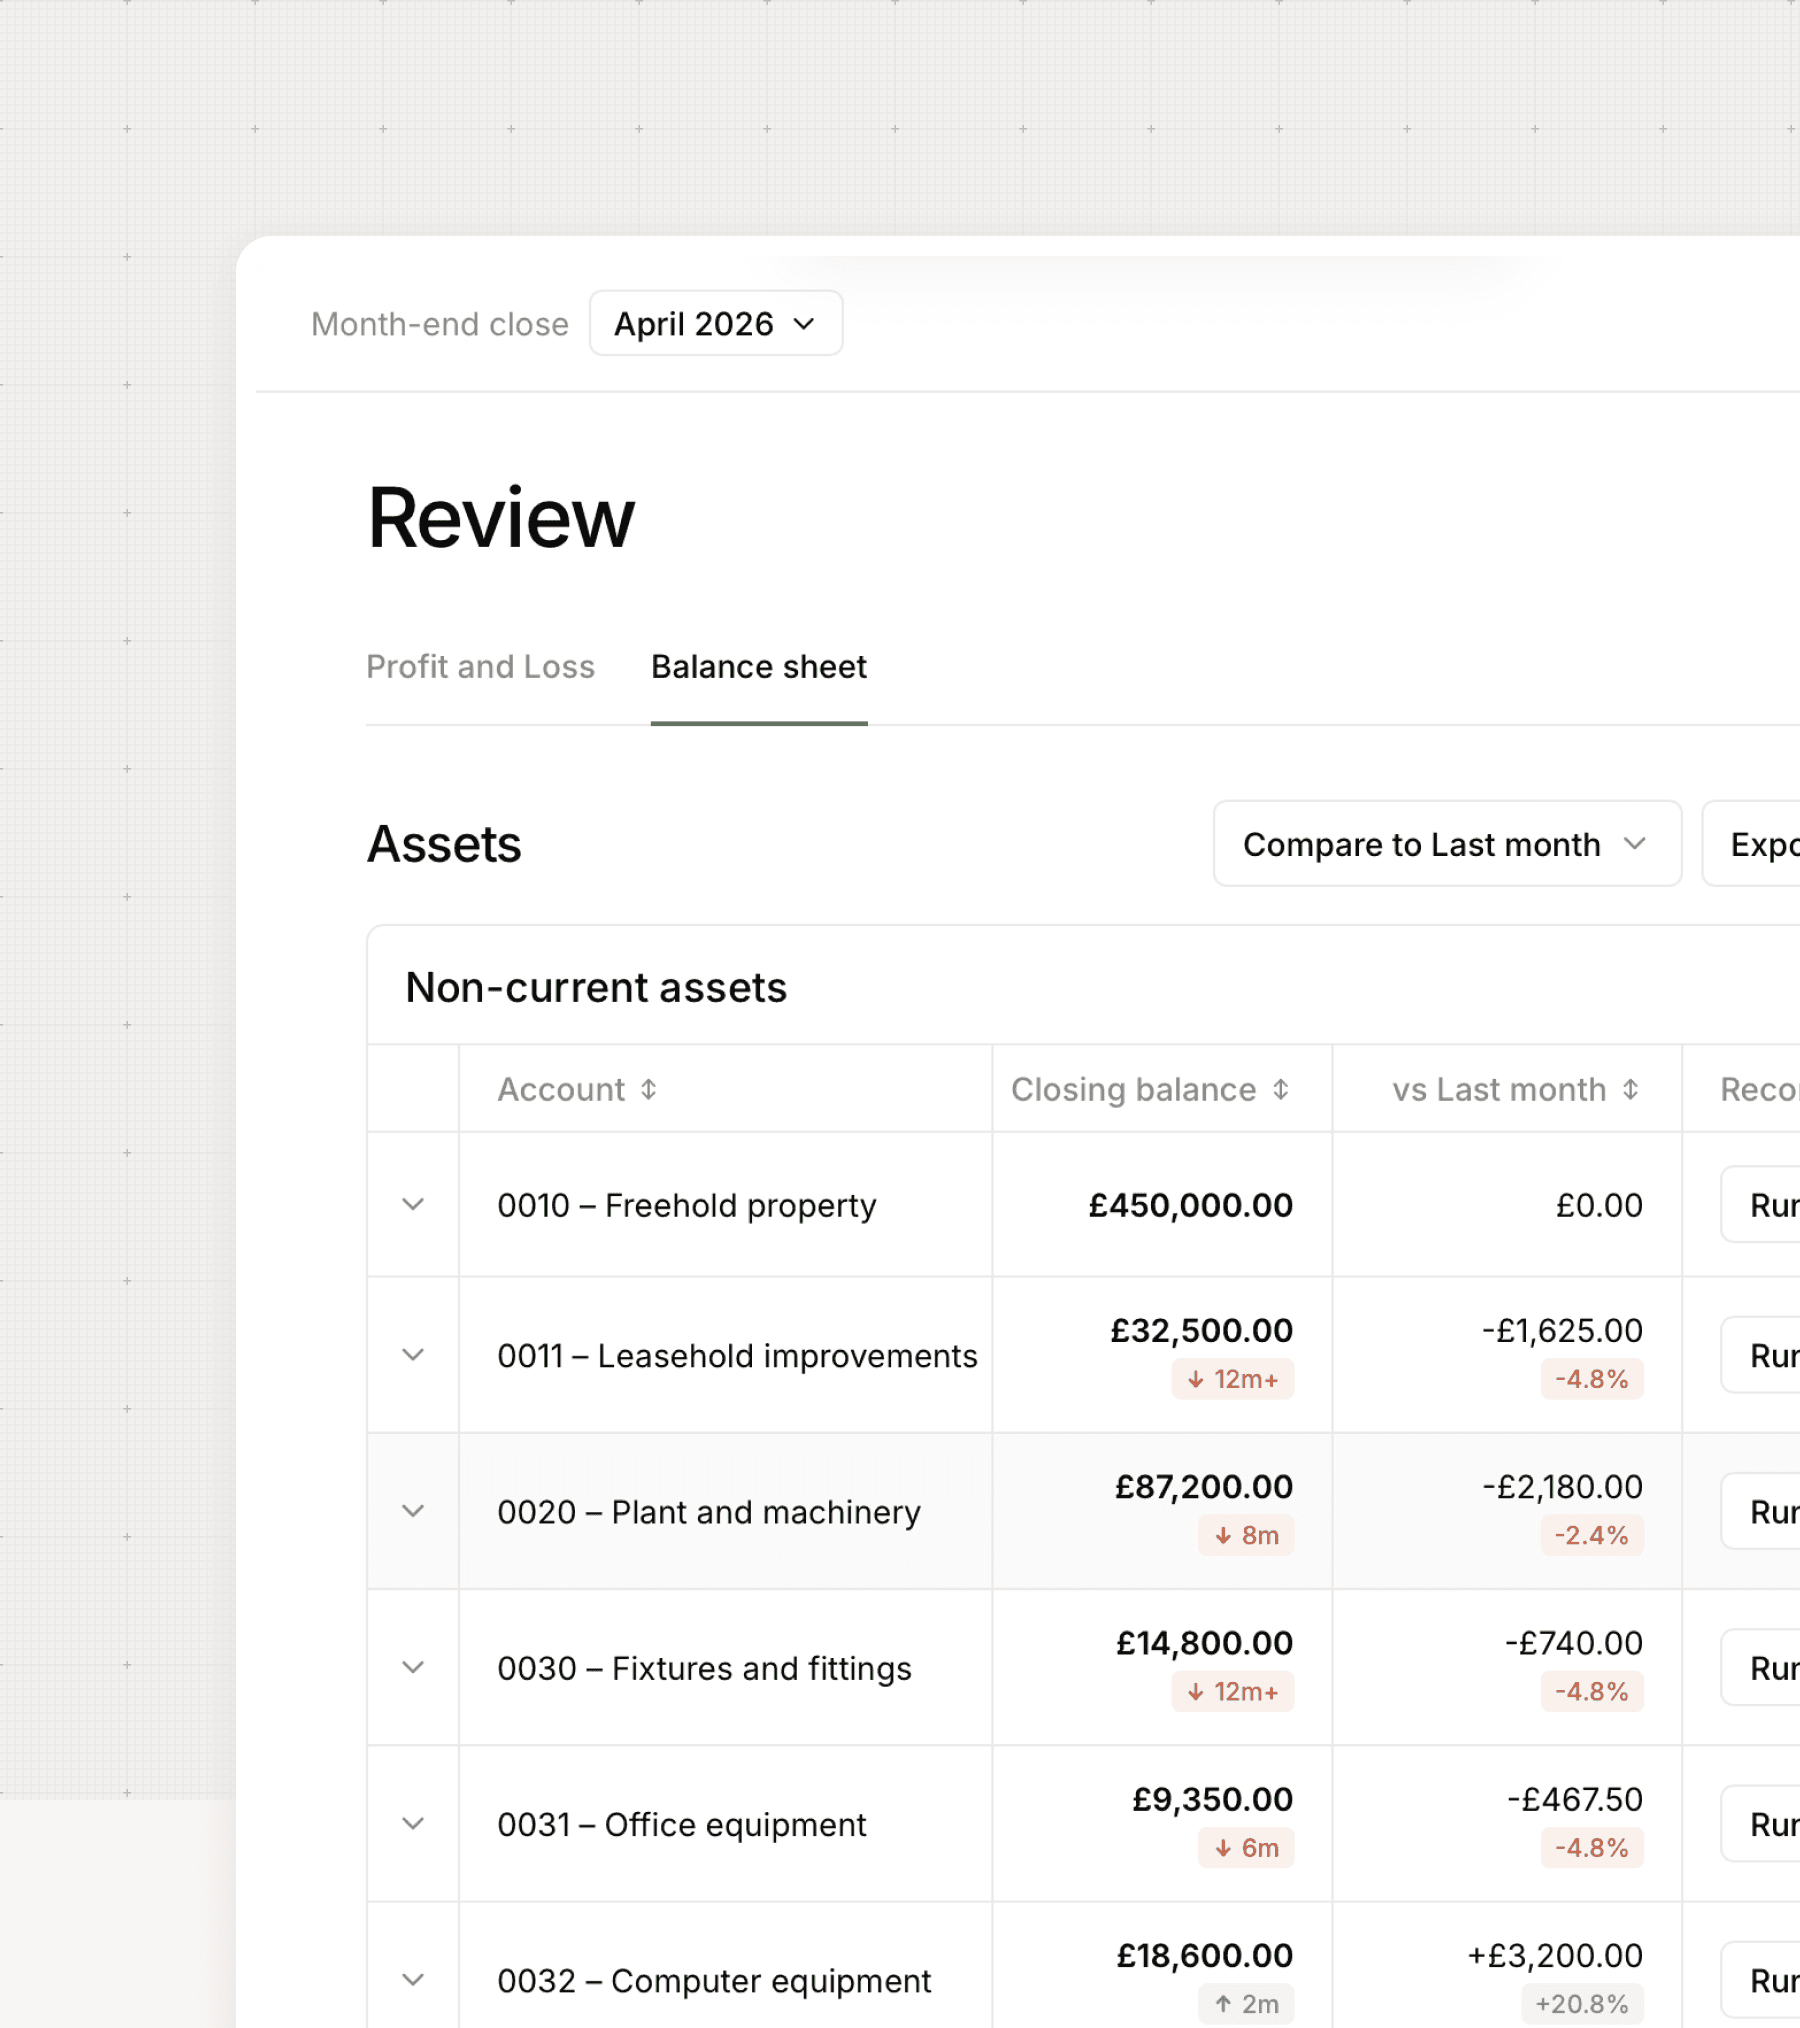The image size is (1800, 2028).
Task: Open the Compare to Last month dropdown
Action: (1447, 844)
